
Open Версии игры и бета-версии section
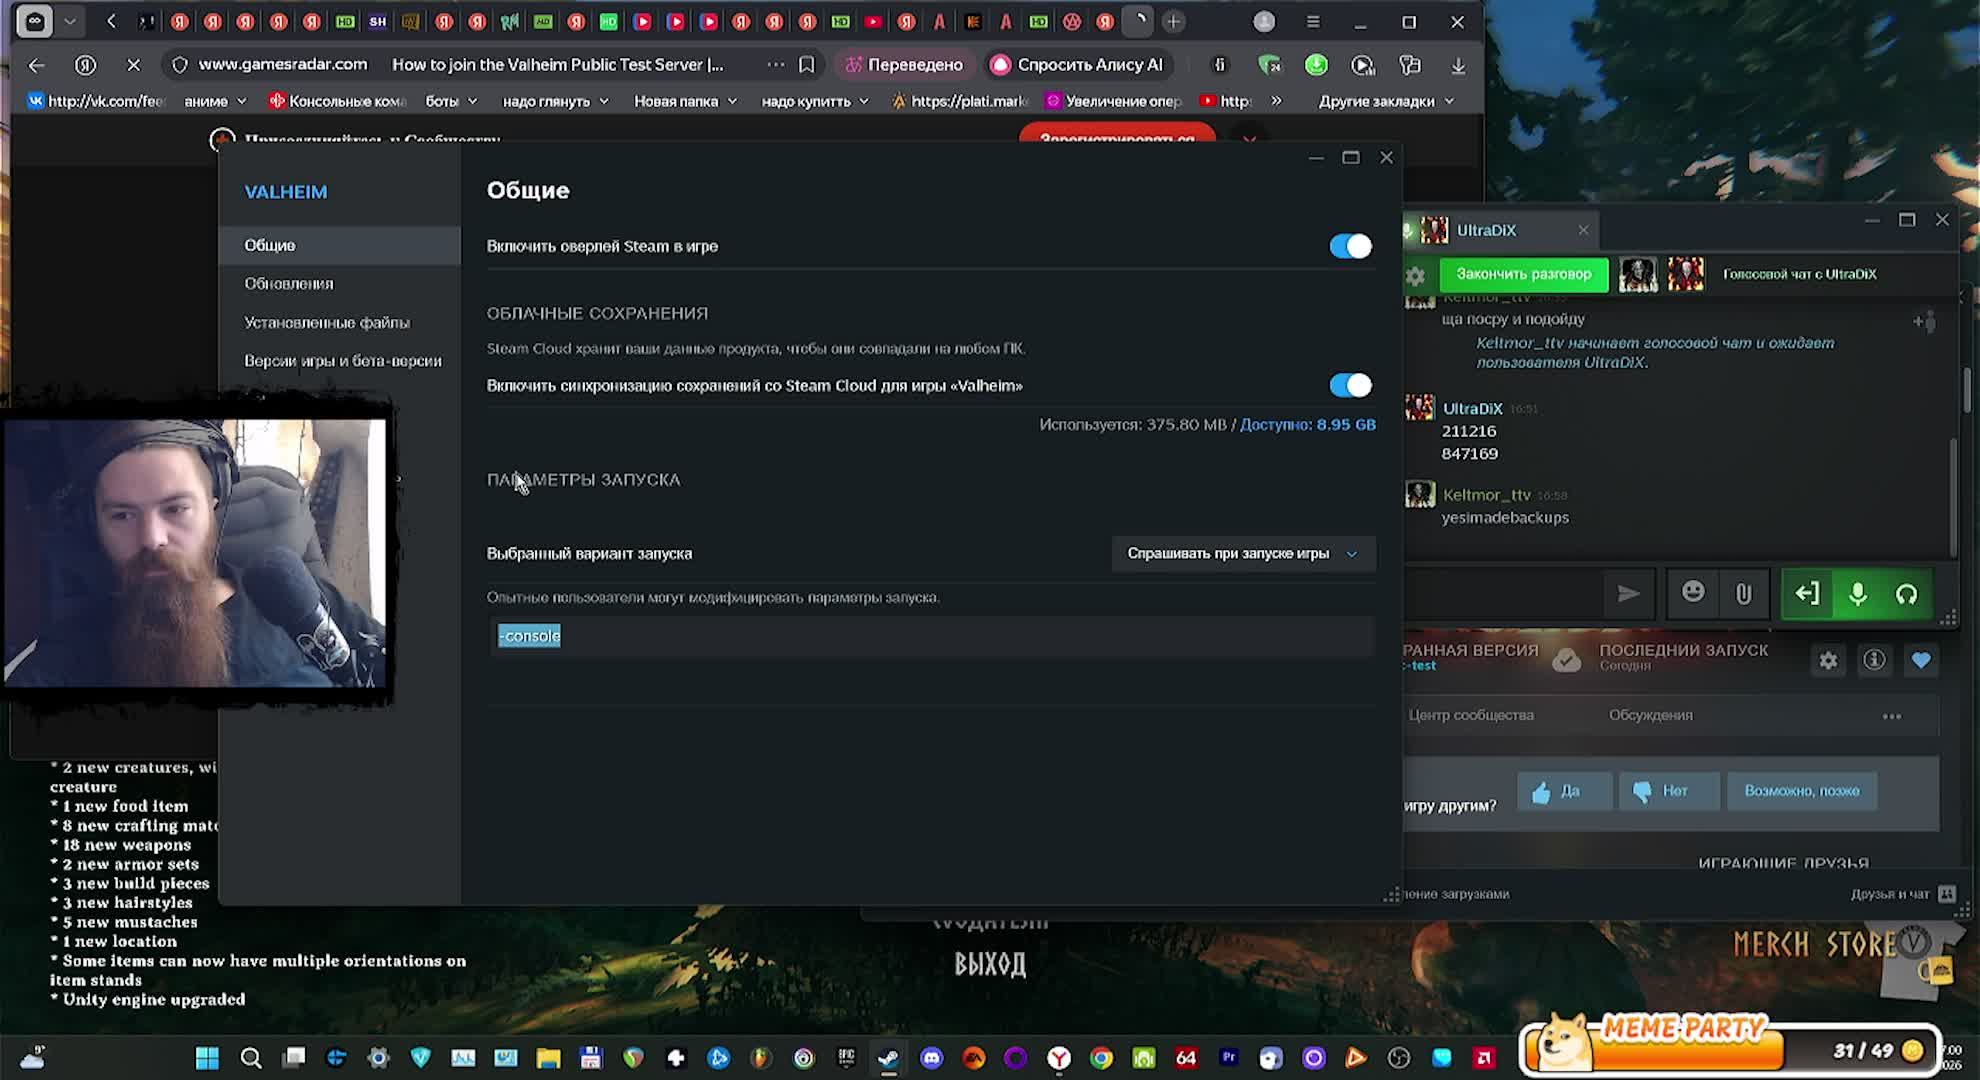[x=343, y=361]
